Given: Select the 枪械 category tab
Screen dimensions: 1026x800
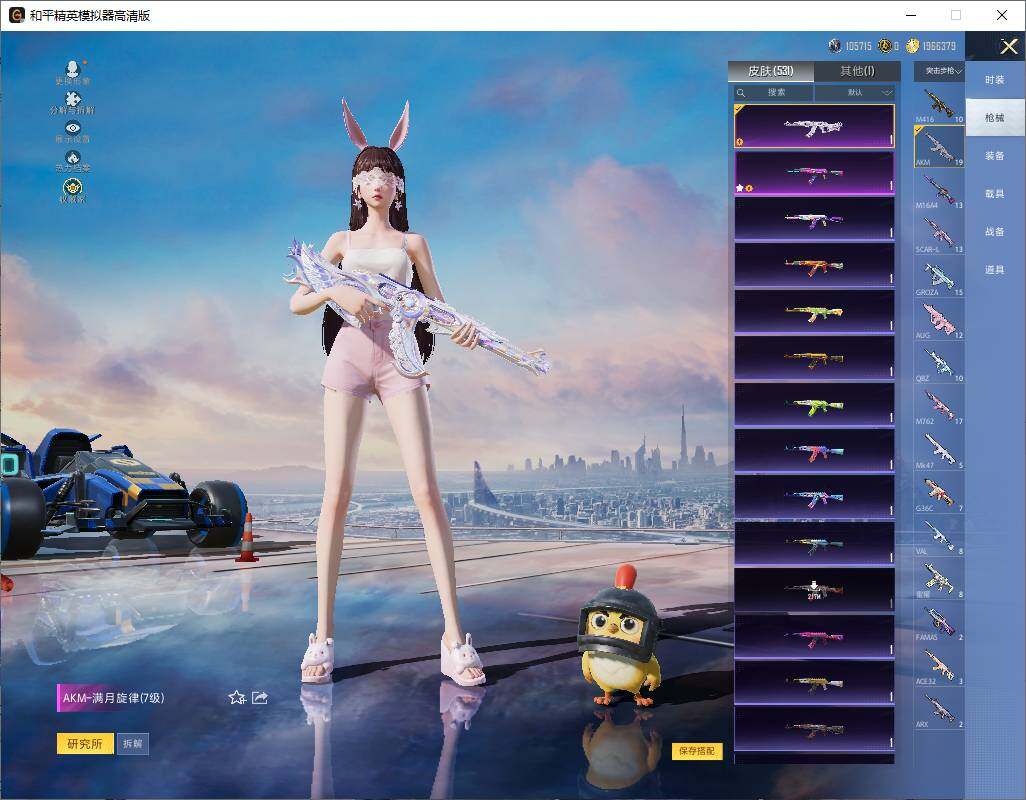Looking at the screenshot, I should tap(995, 118).
